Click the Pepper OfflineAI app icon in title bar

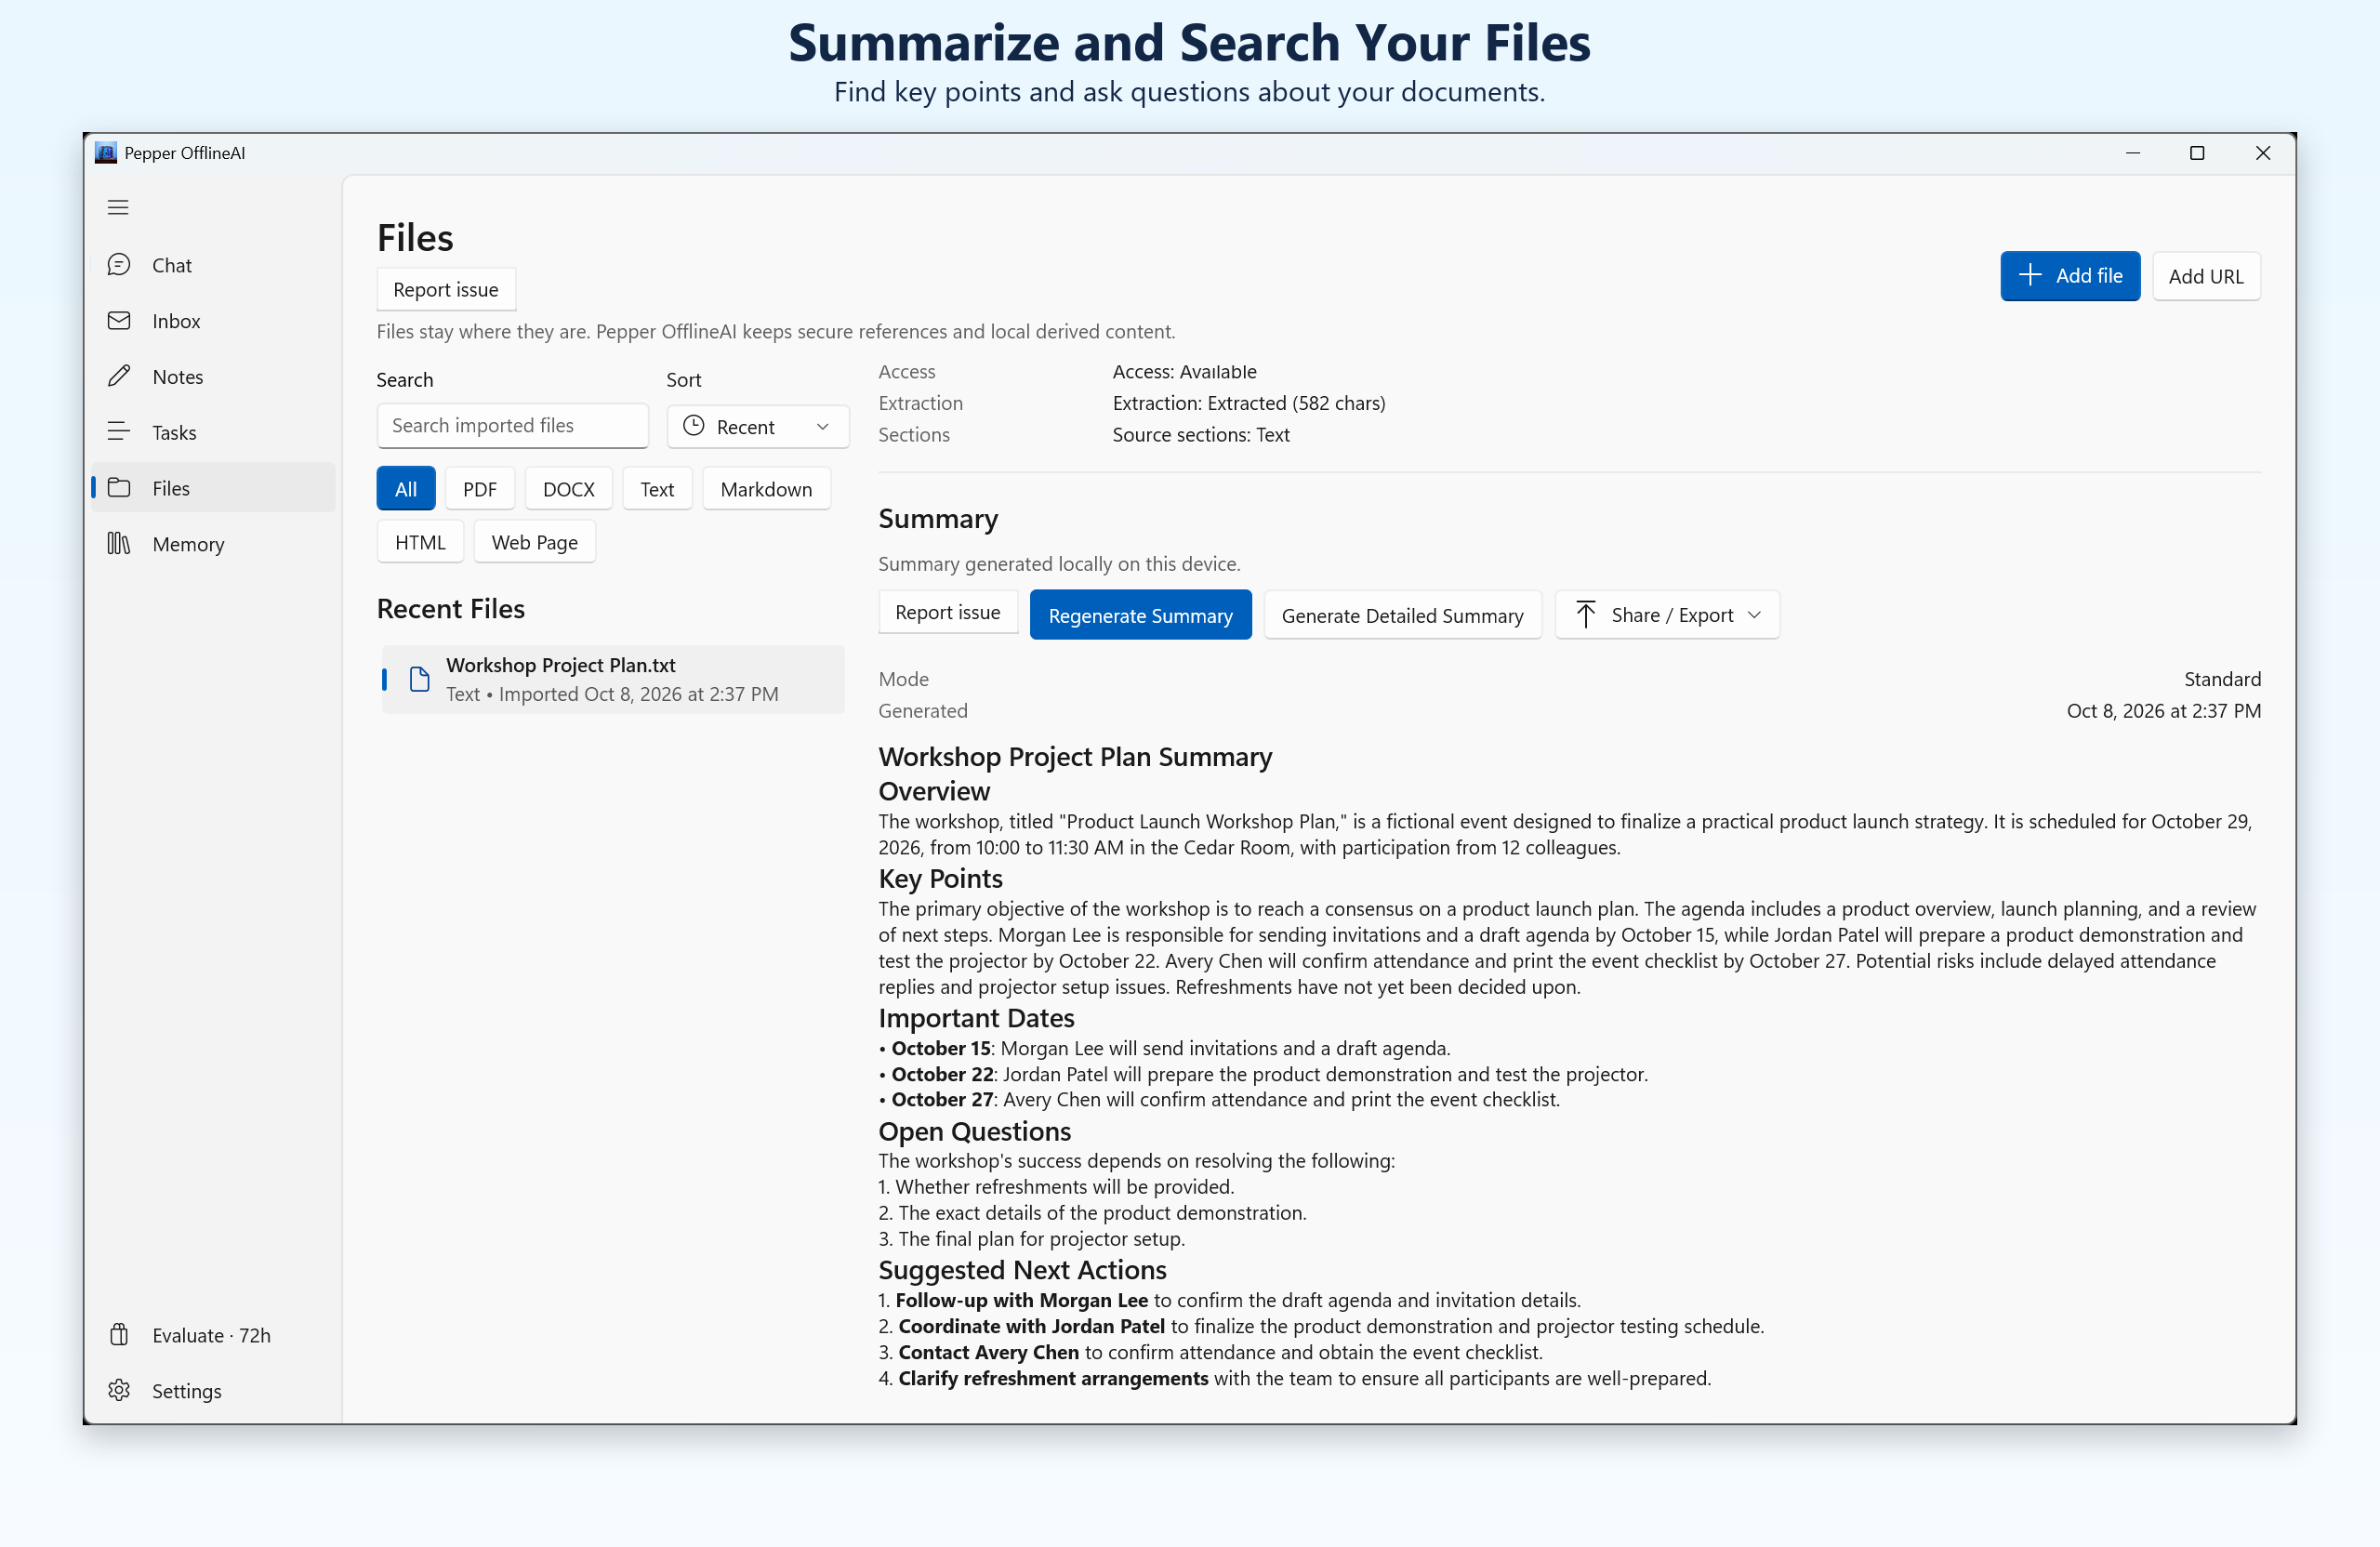click(x=106, y=152)
